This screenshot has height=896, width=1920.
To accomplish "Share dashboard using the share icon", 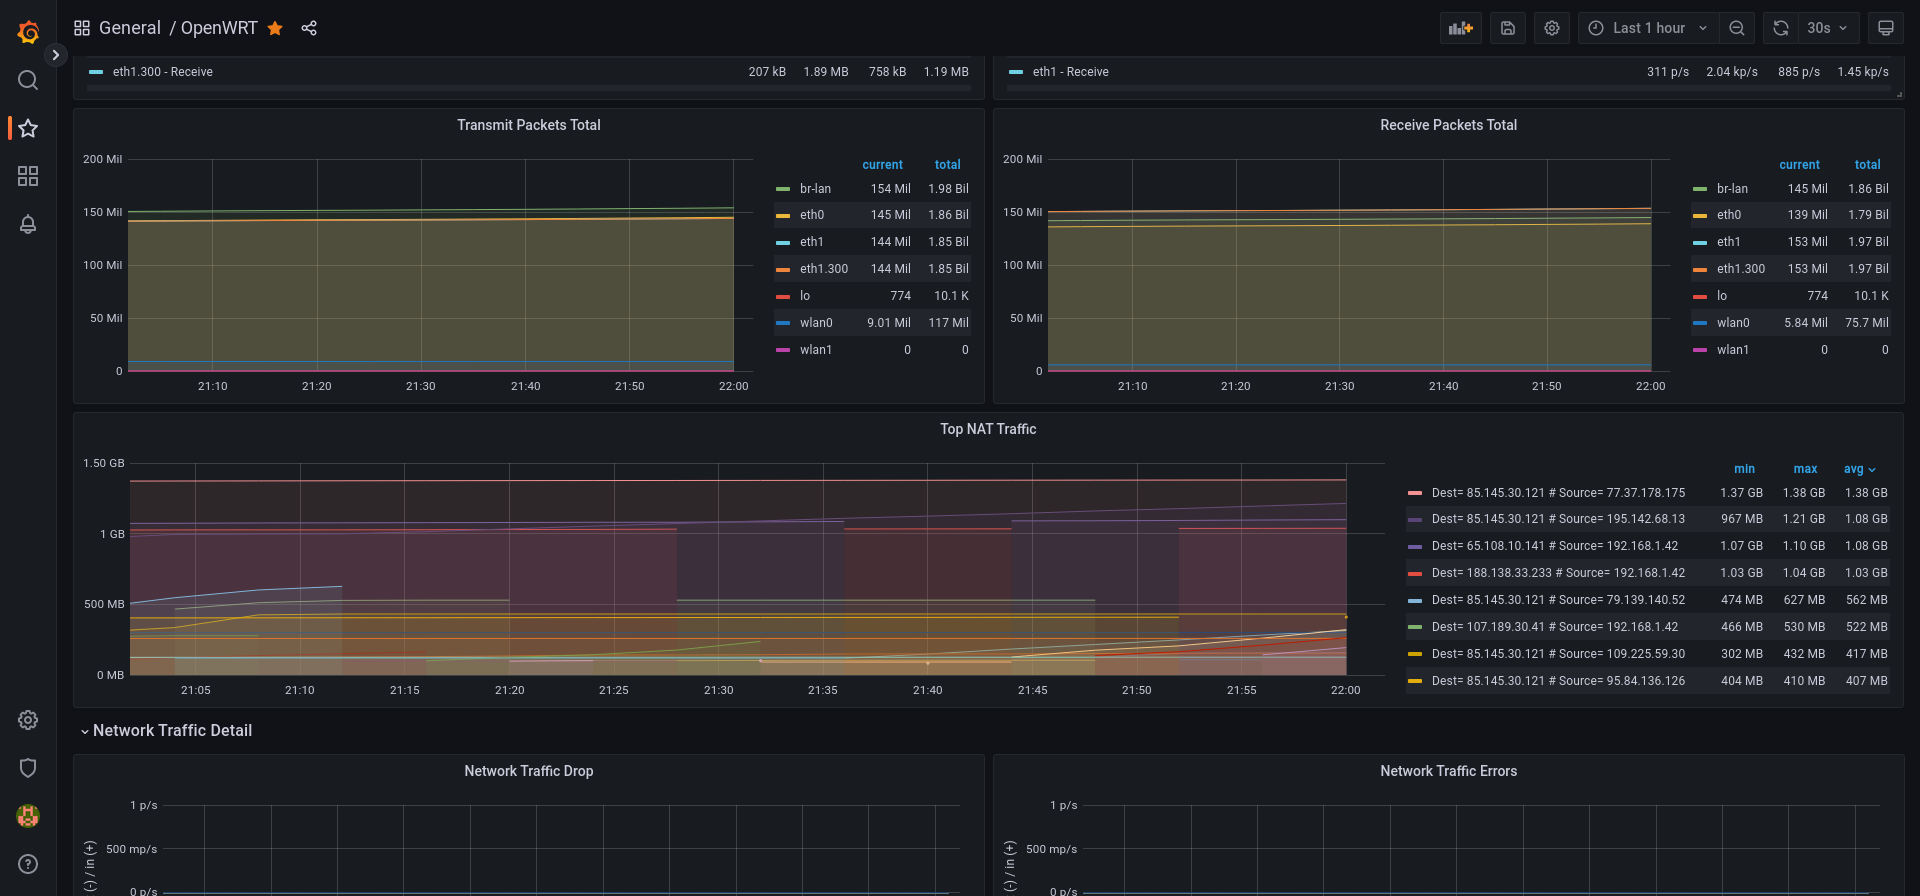I will 309,28.
